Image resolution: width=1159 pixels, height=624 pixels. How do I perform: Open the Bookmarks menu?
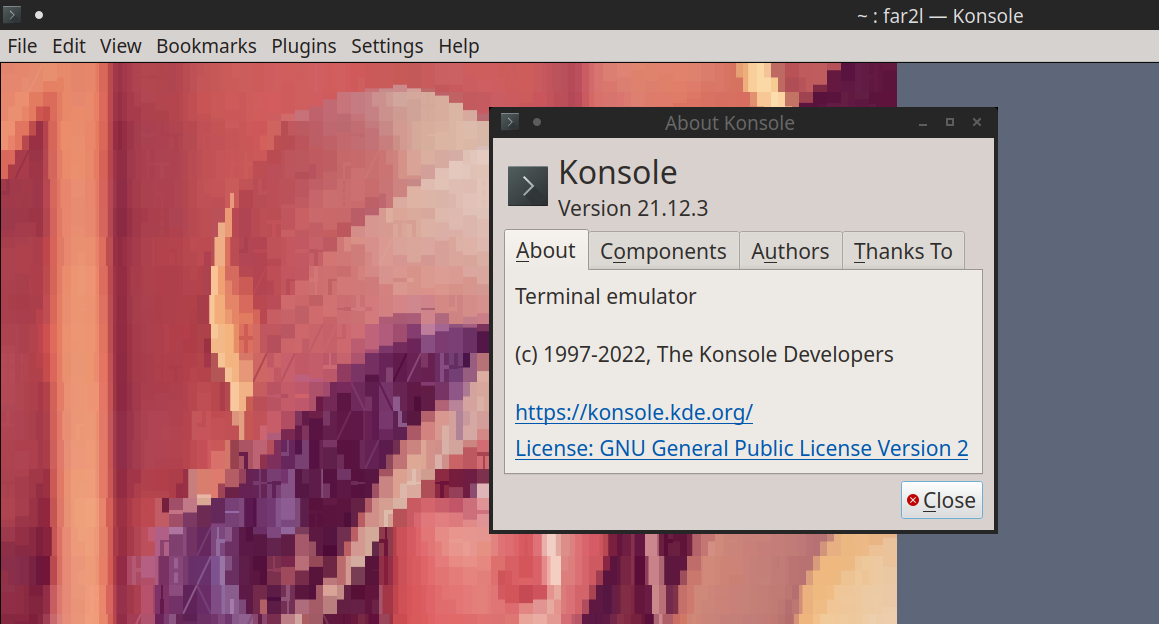[x=206, y=46]
